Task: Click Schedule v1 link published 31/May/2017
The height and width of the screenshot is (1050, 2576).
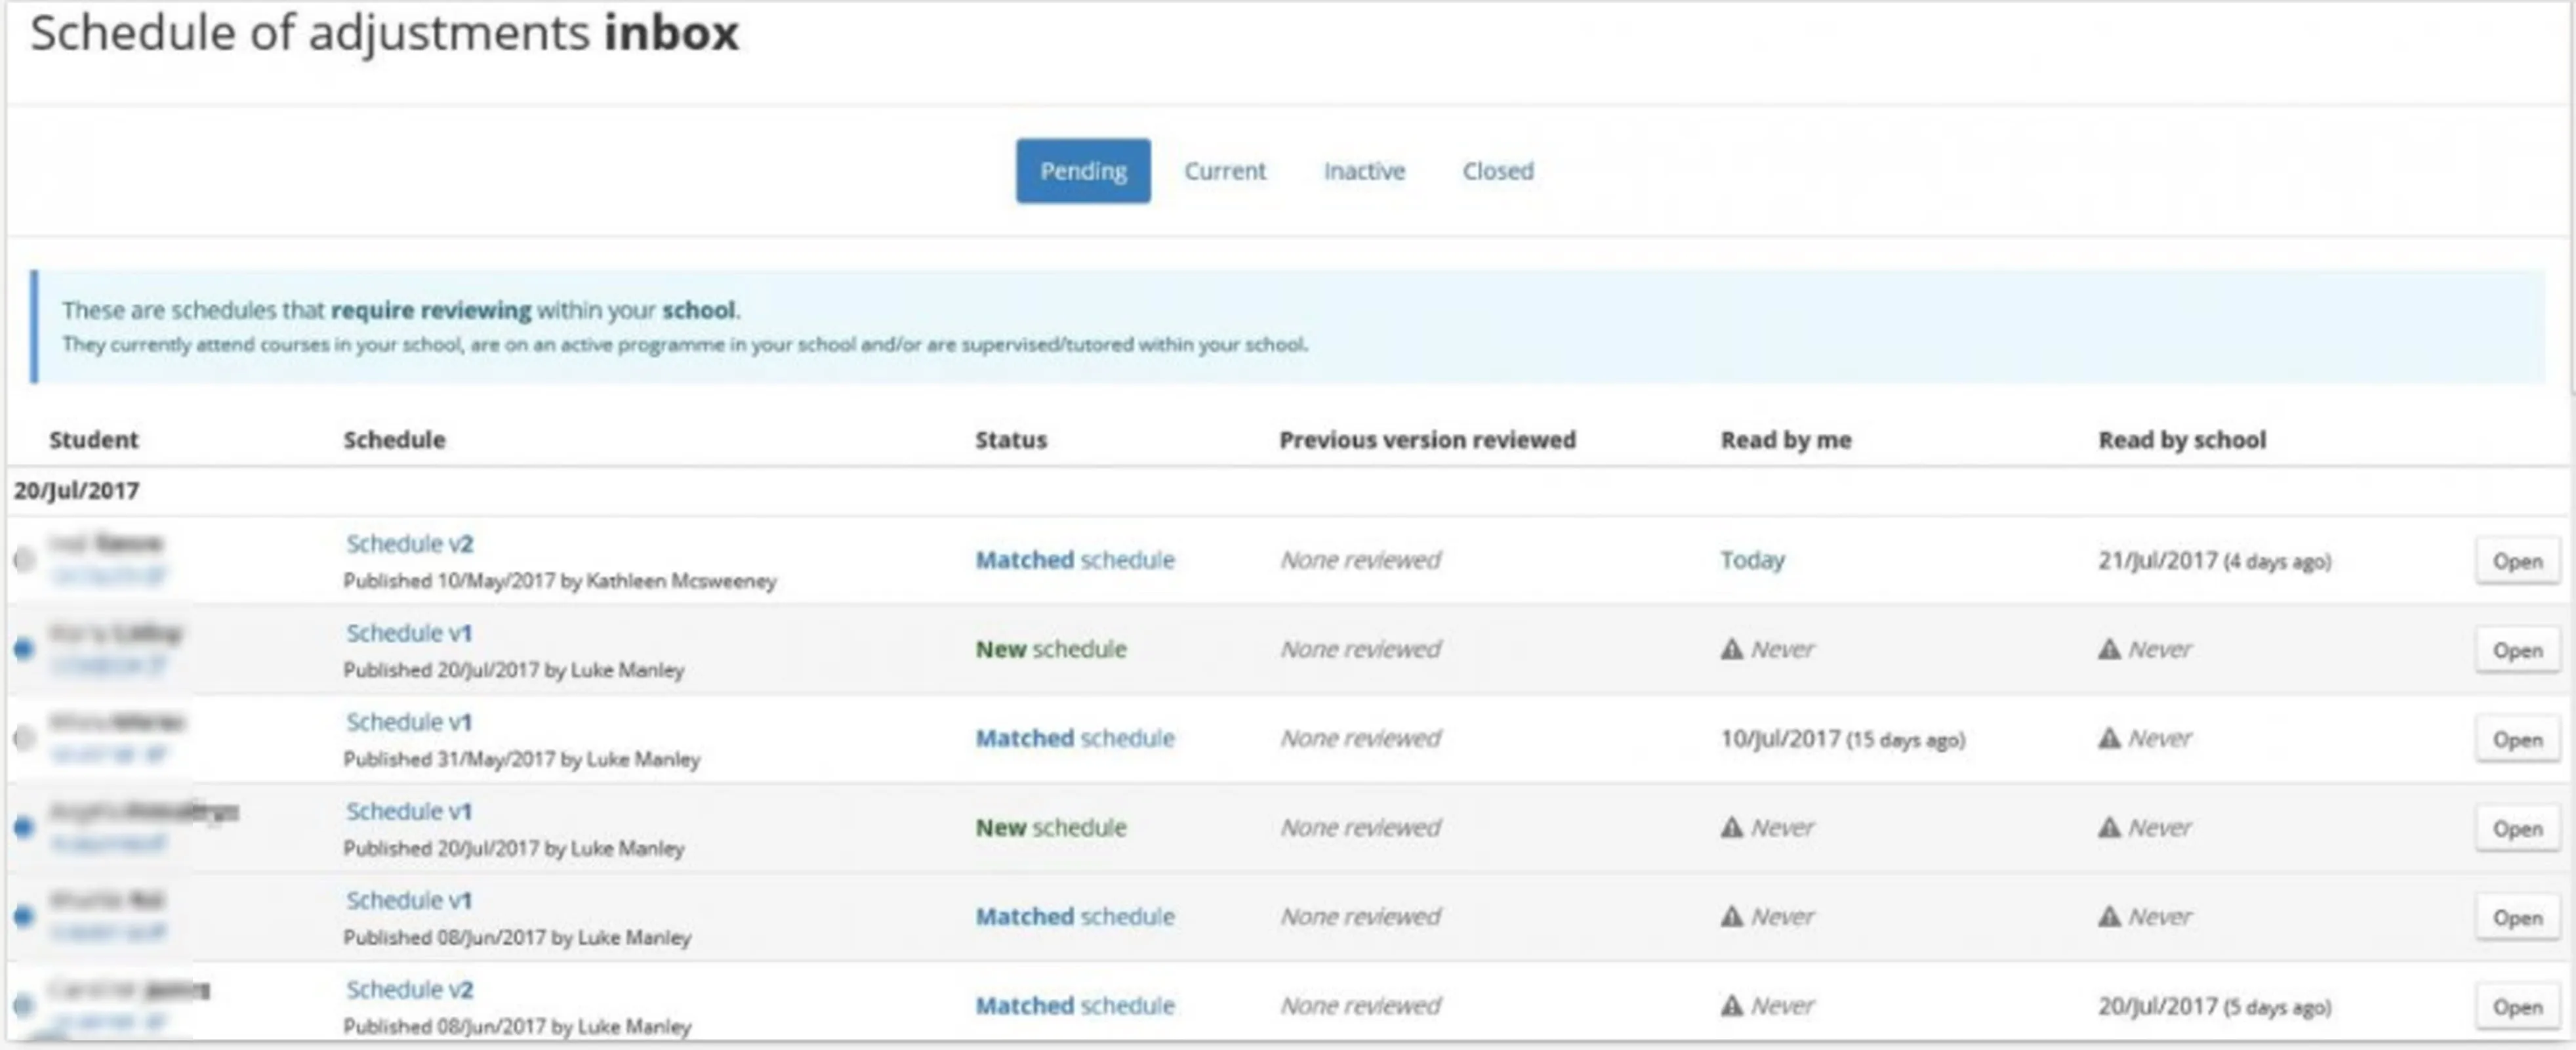Action: tap(408, 722)
